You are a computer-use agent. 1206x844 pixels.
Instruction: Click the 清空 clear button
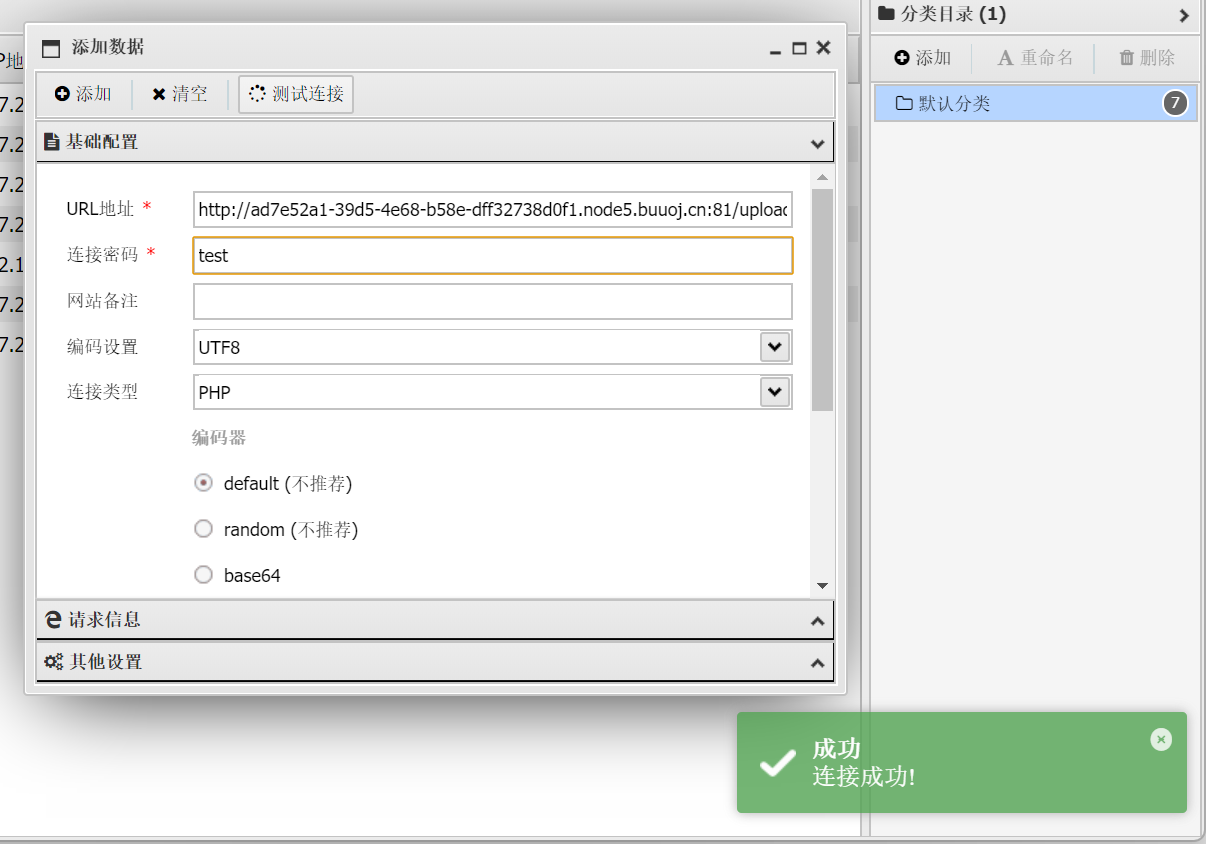point(180,94)
